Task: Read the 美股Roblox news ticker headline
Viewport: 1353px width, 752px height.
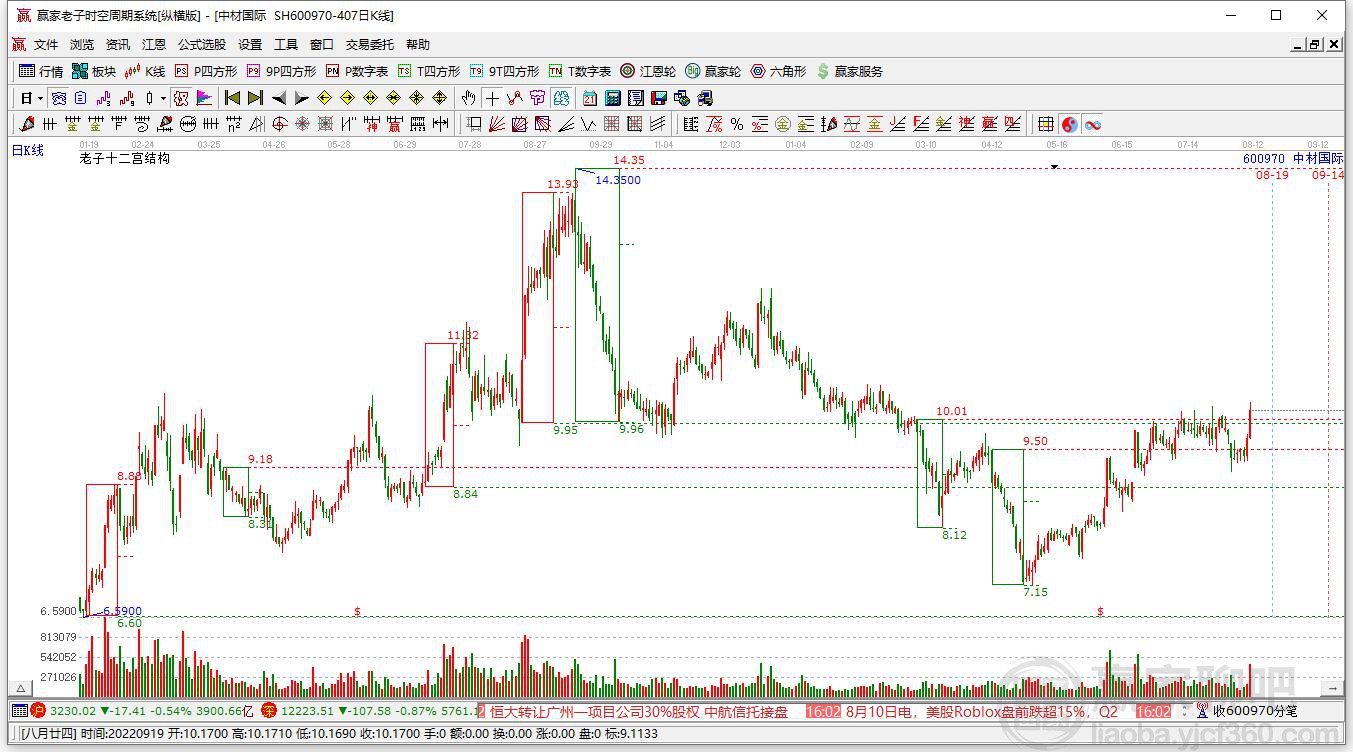Action: click(x=982, y=711)
